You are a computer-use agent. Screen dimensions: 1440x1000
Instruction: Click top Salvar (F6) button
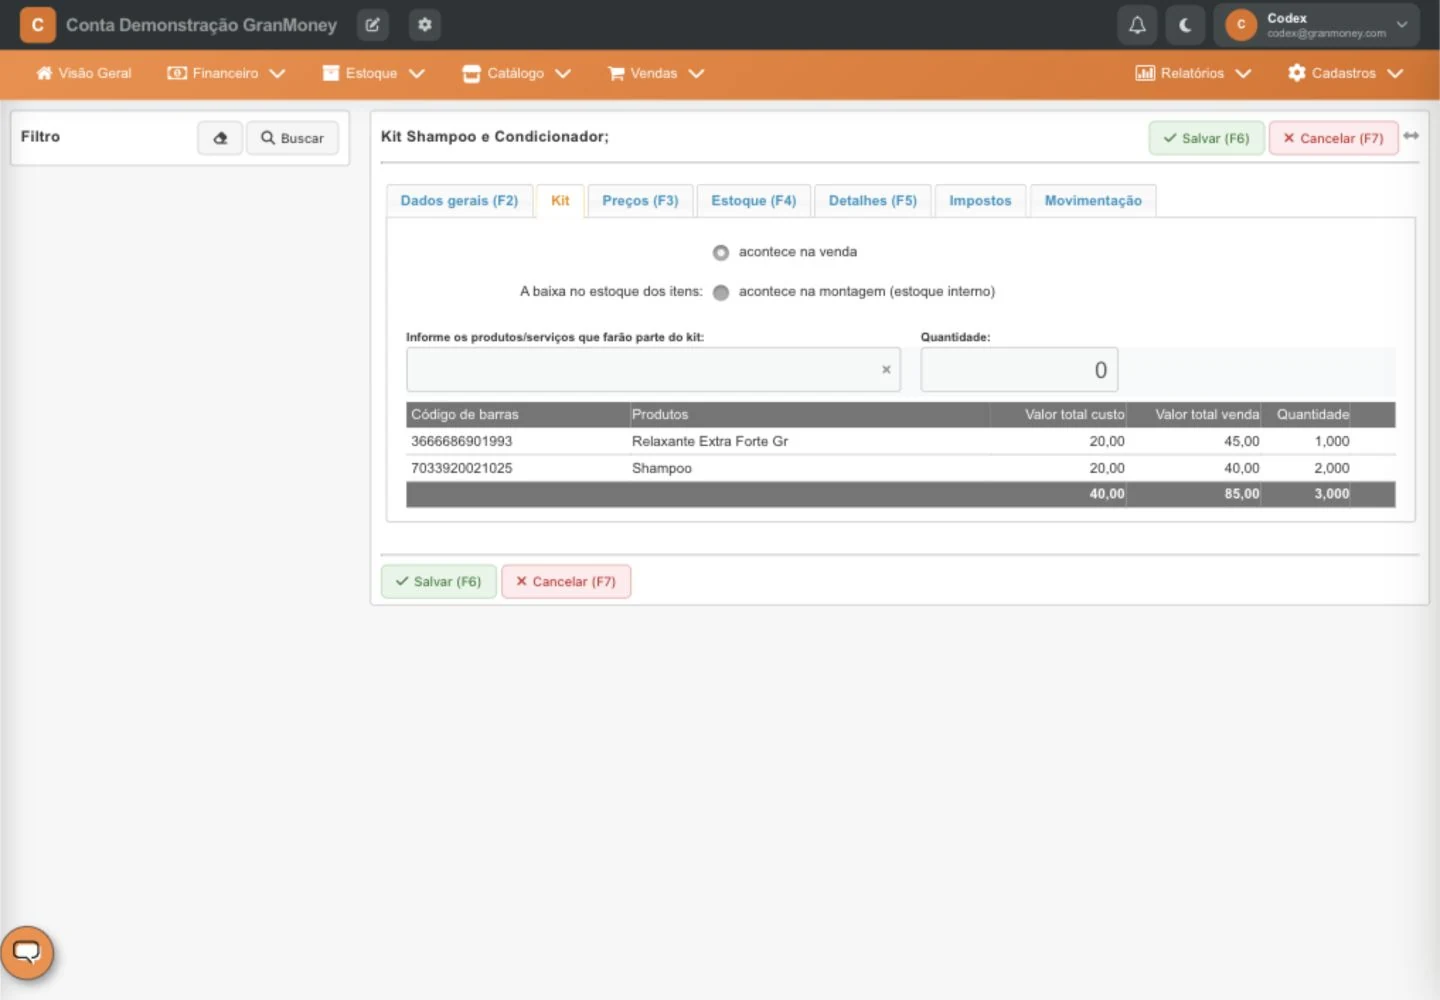(1206, 138)
